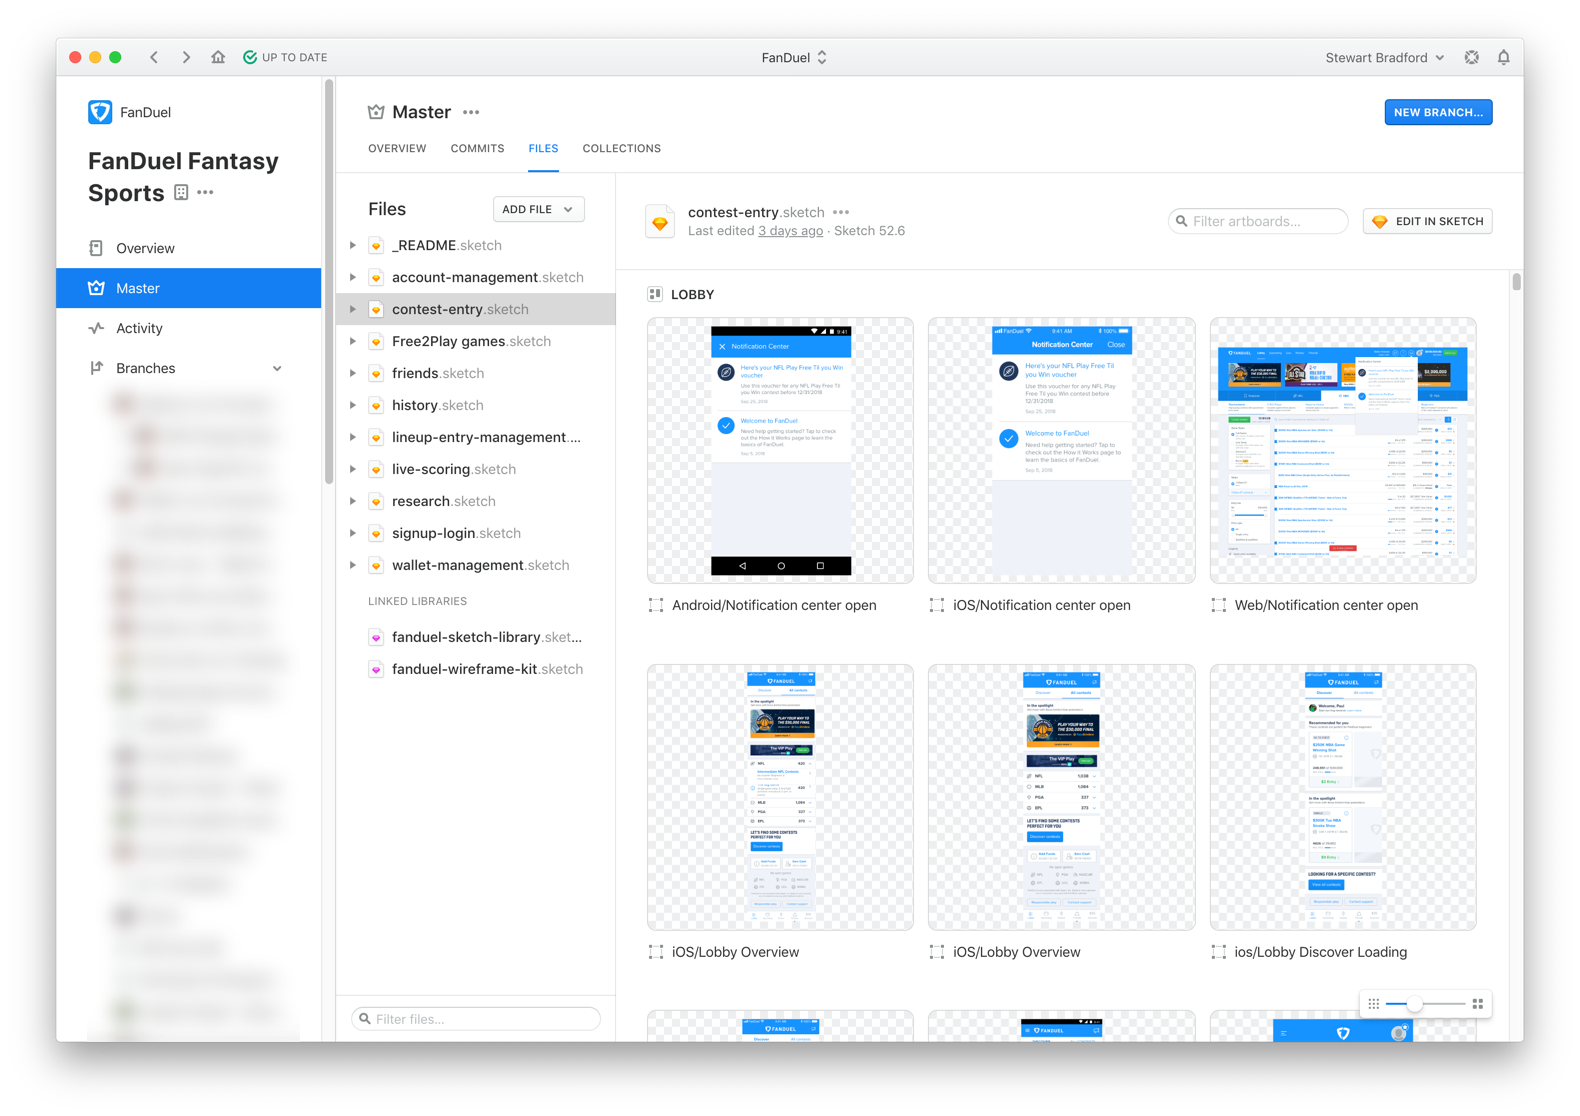
Task: Open research.sketch file
Action: (x=476, y=501)
